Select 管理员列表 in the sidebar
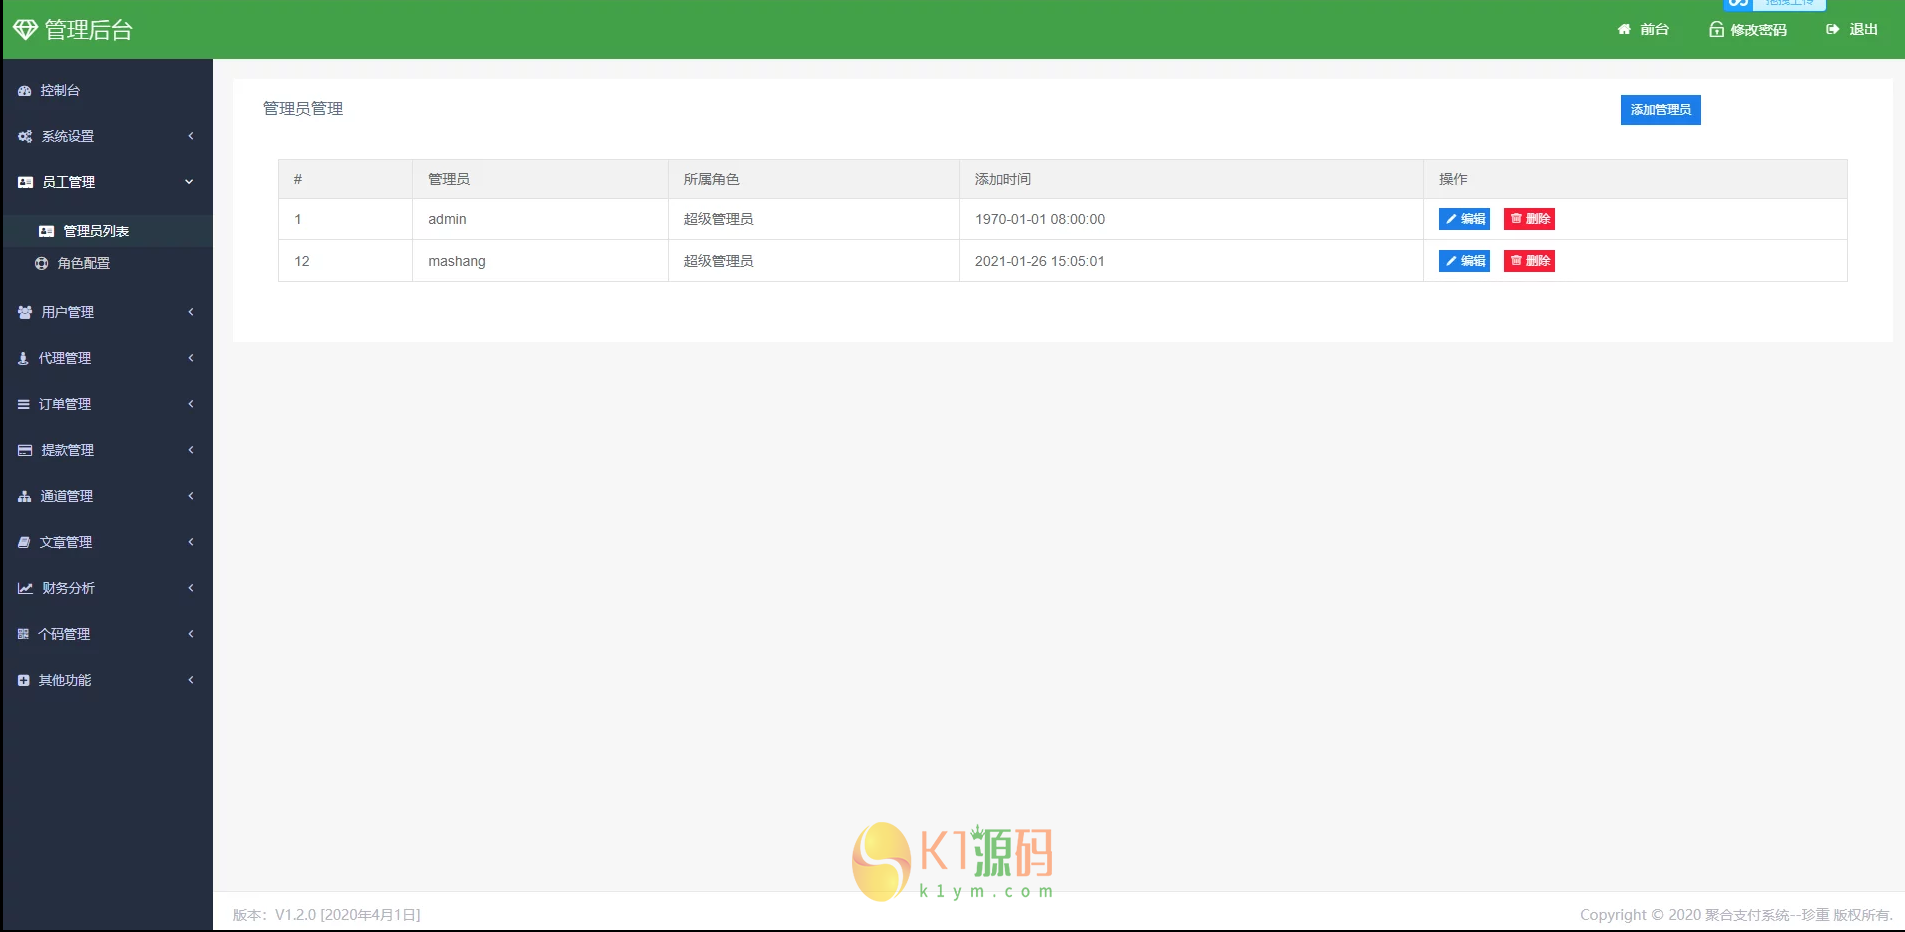The image size is (1905, 932). point(94,231)
